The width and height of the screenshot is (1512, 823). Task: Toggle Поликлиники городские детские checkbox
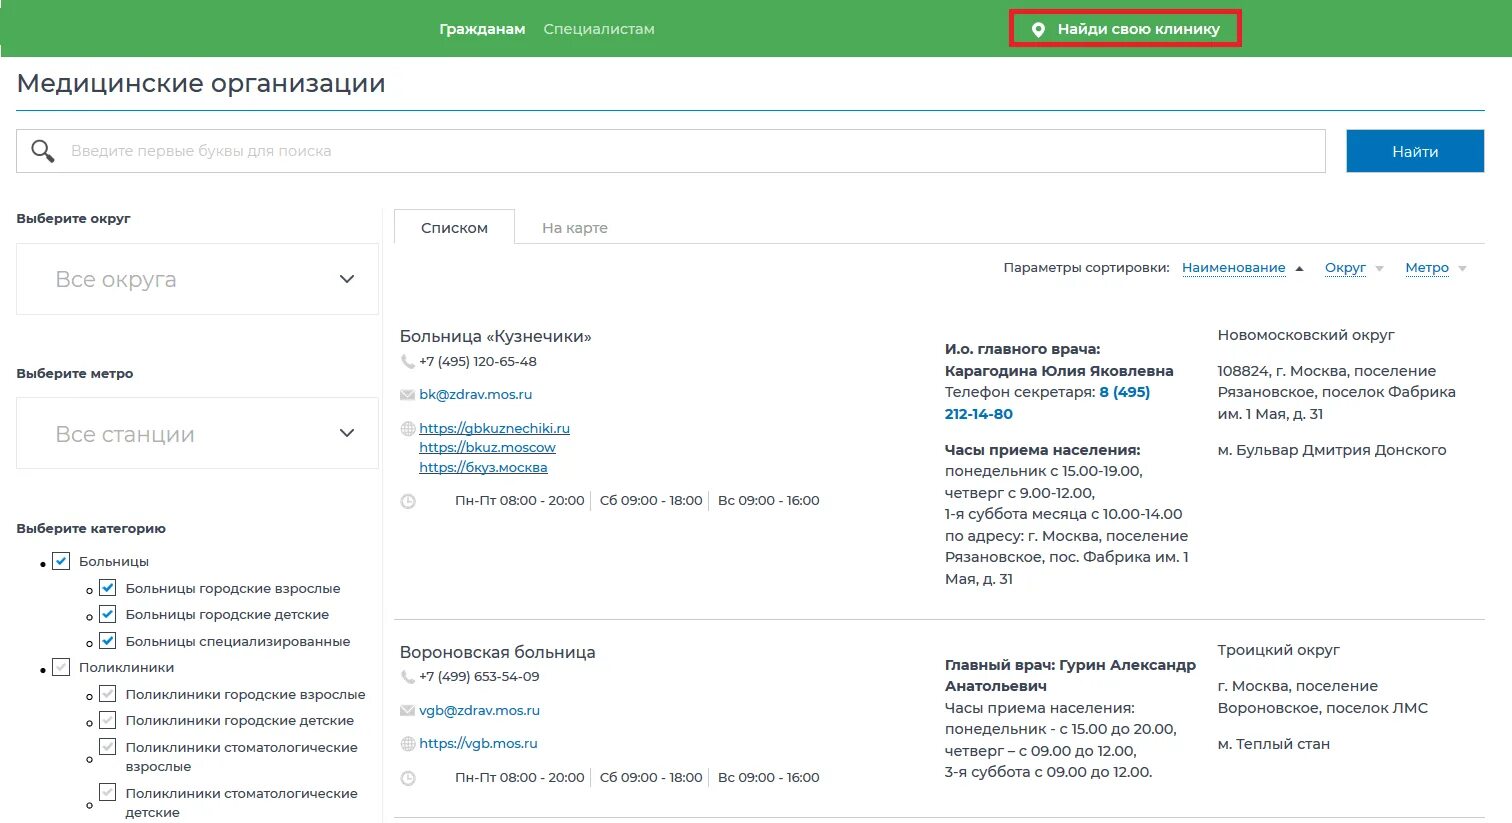[108, 720]
